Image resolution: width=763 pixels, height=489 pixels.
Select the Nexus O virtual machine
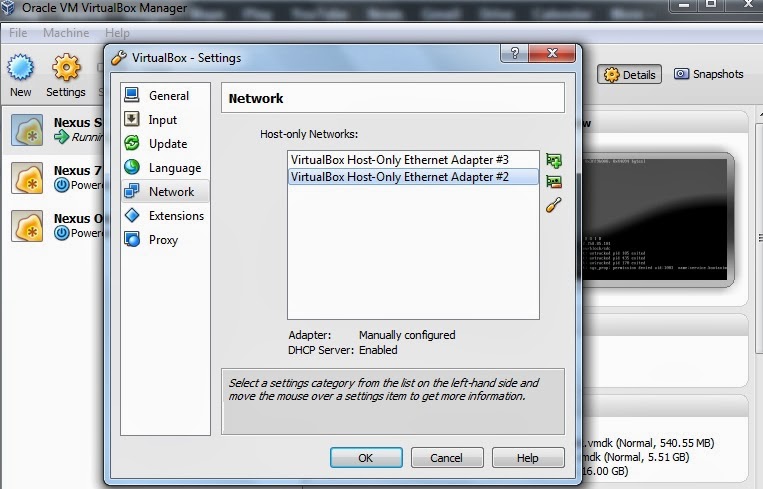(x=54, y=226)
